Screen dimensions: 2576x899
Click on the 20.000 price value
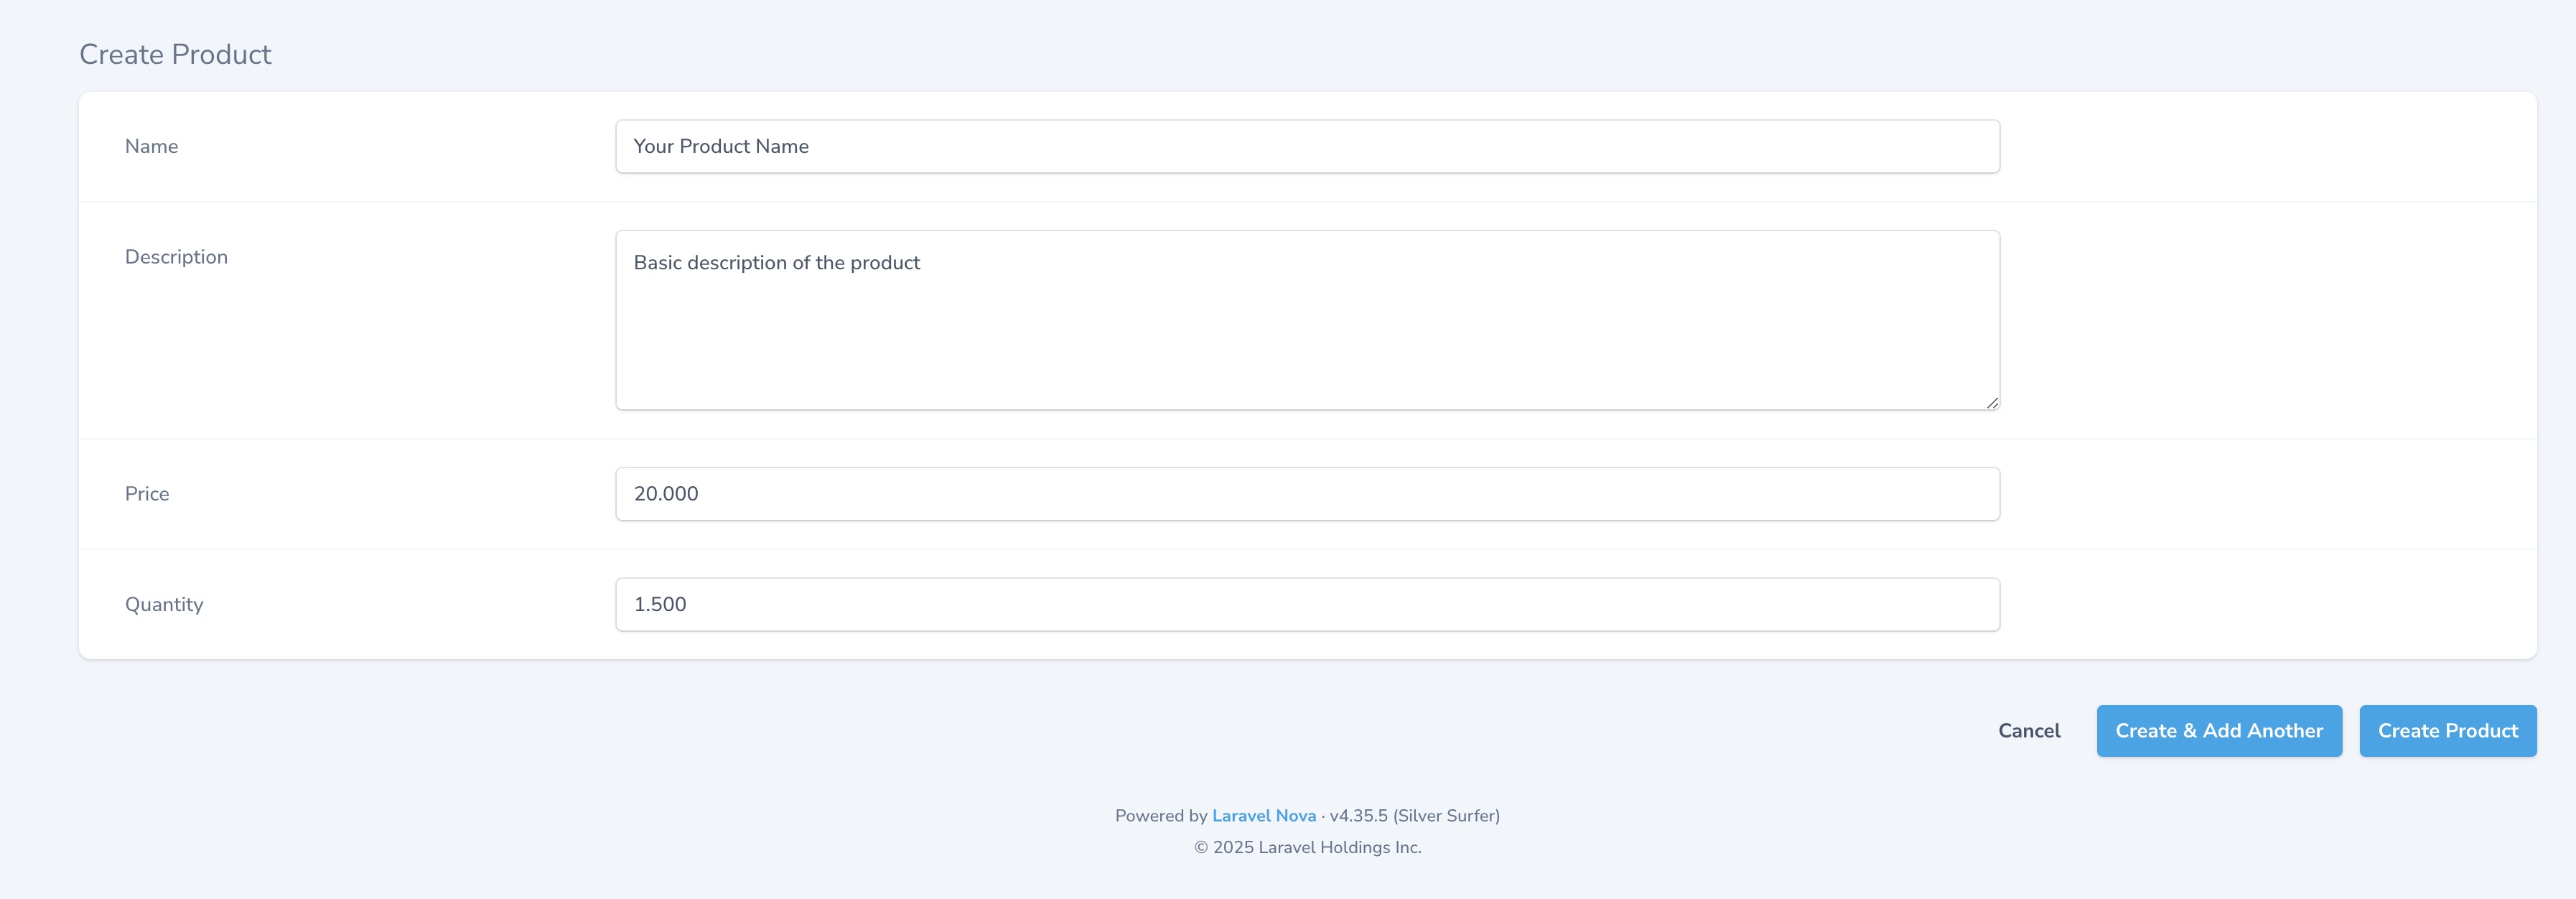(x=666, y=493)
